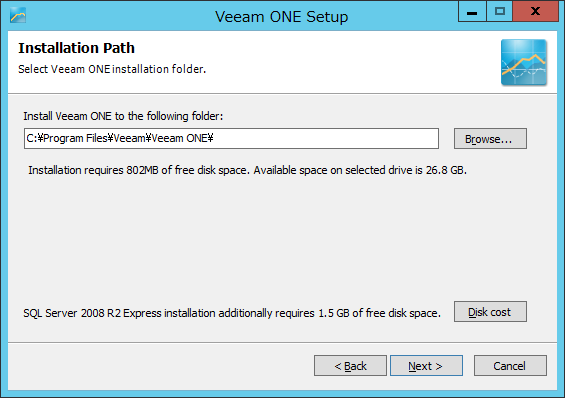Click the SQL Server 2008 R2 Express note
The image size is (565, 398).
click(x=232, y=313)
